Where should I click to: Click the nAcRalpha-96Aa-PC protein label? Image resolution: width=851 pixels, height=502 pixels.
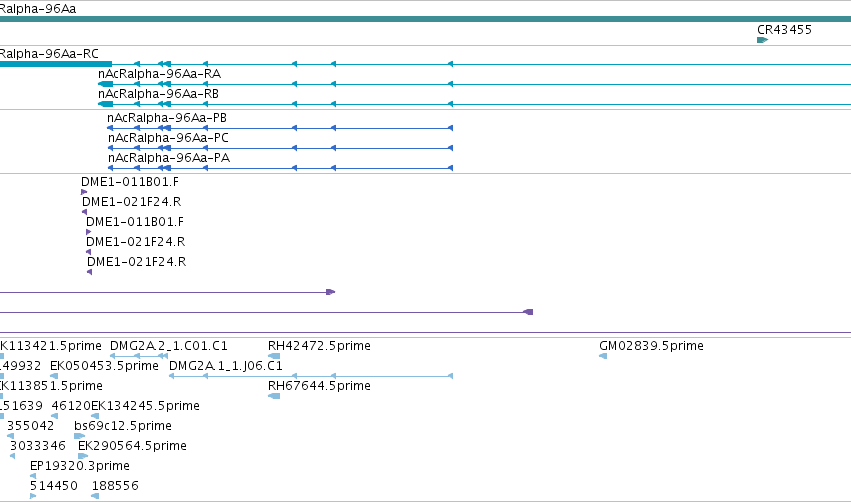(x=168, y=138)
